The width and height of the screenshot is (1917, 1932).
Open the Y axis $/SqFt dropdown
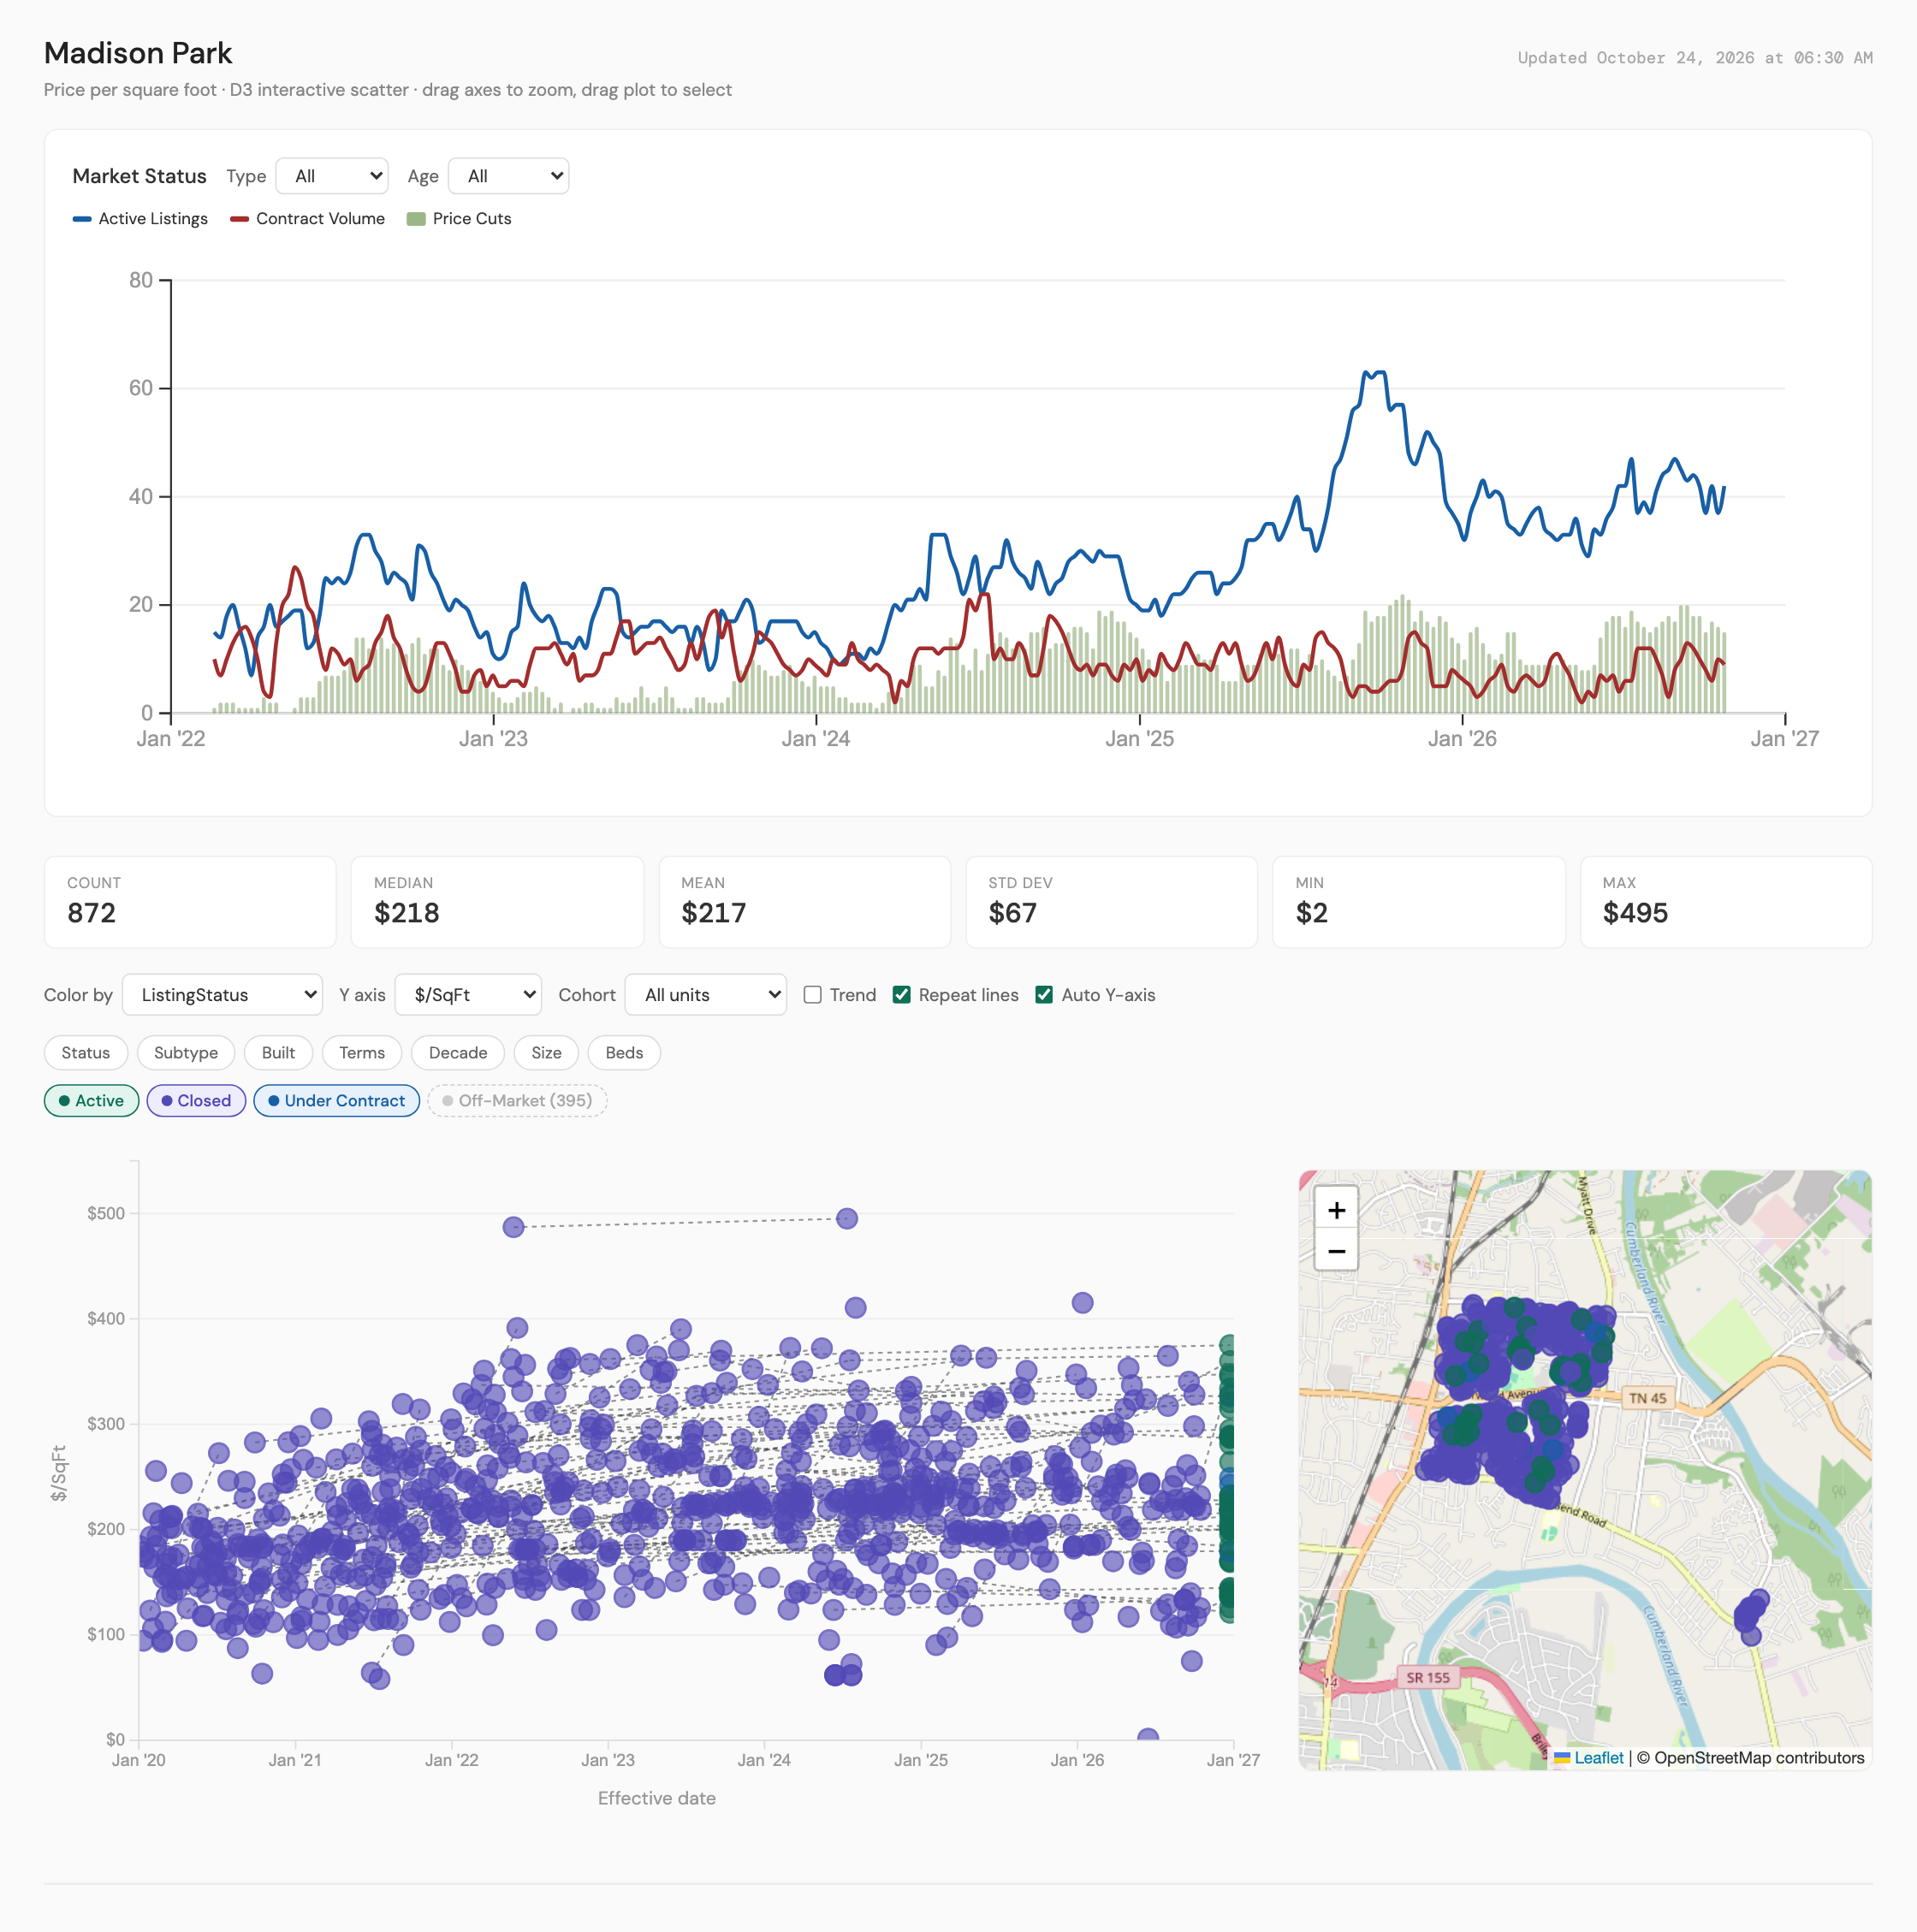[468, 995]
